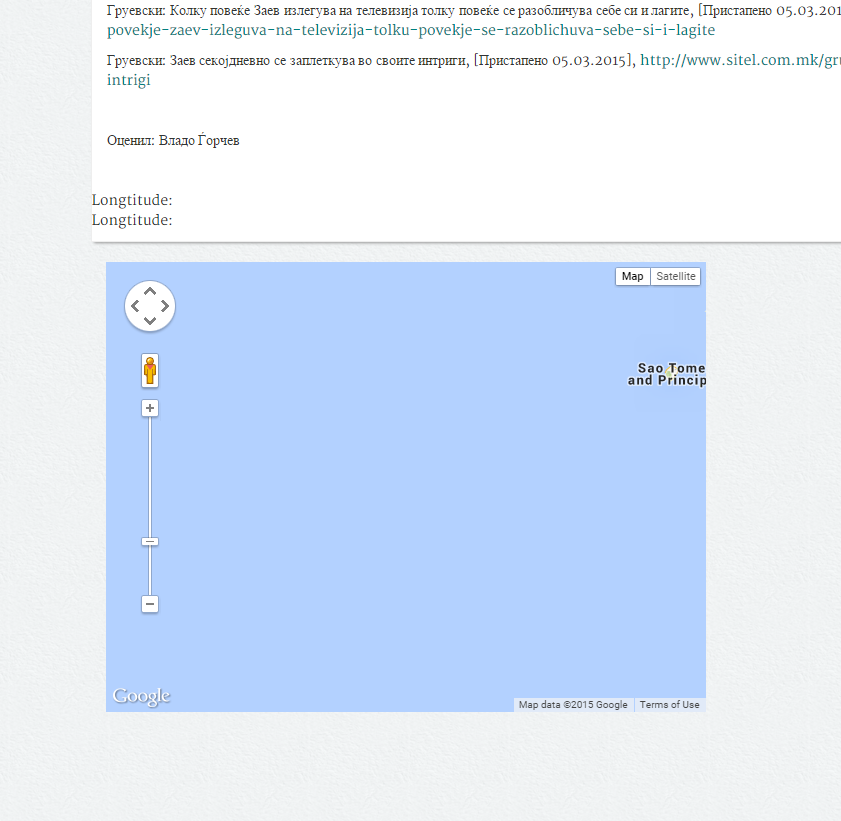The image size is (841, 821).
Task: Open the sitel.com.mk source link
Action: (739, 61)
